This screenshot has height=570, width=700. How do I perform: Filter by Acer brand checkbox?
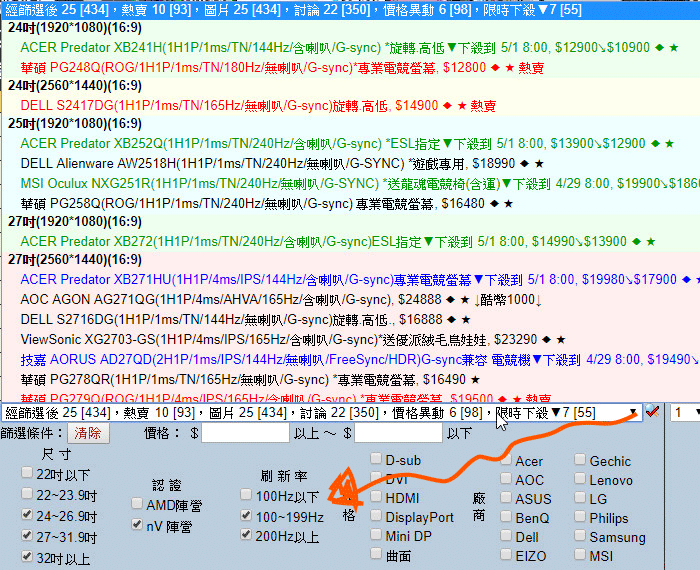[506, 459]
